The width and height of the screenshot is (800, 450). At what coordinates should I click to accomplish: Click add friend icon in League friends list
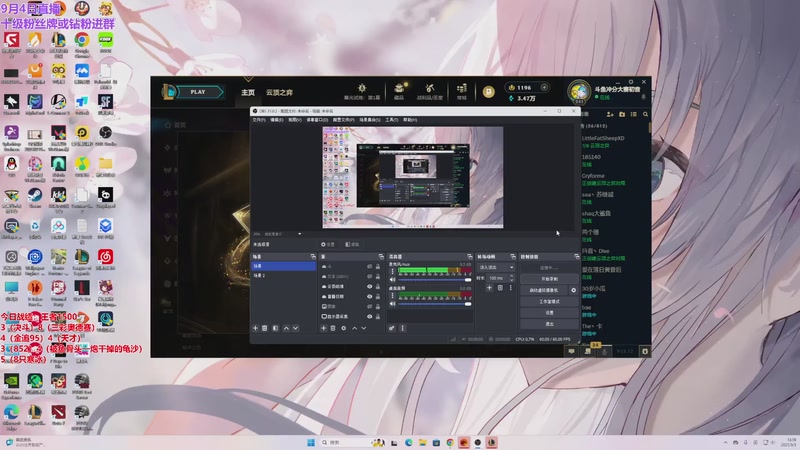tap(610, 114)
